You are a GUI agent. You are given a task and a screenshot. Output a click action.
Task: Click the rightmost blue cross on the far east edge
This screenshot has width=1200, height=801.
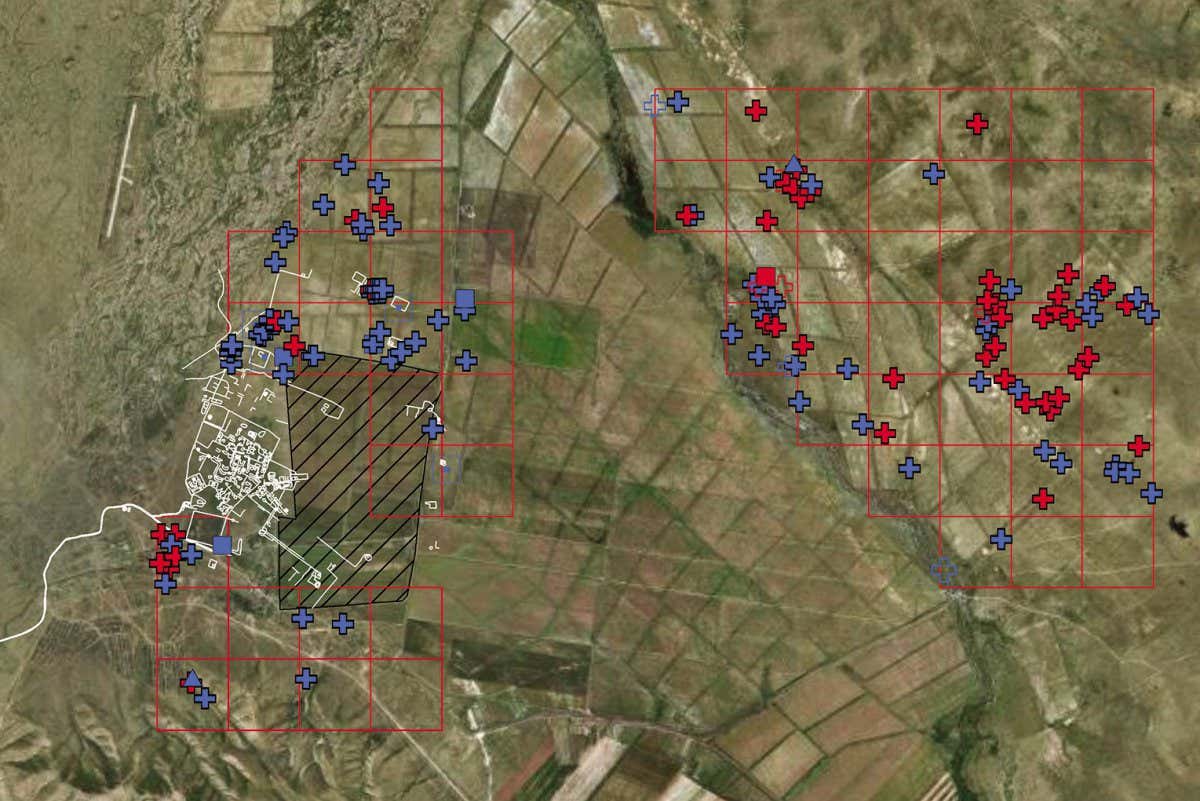pos(1153,492)
